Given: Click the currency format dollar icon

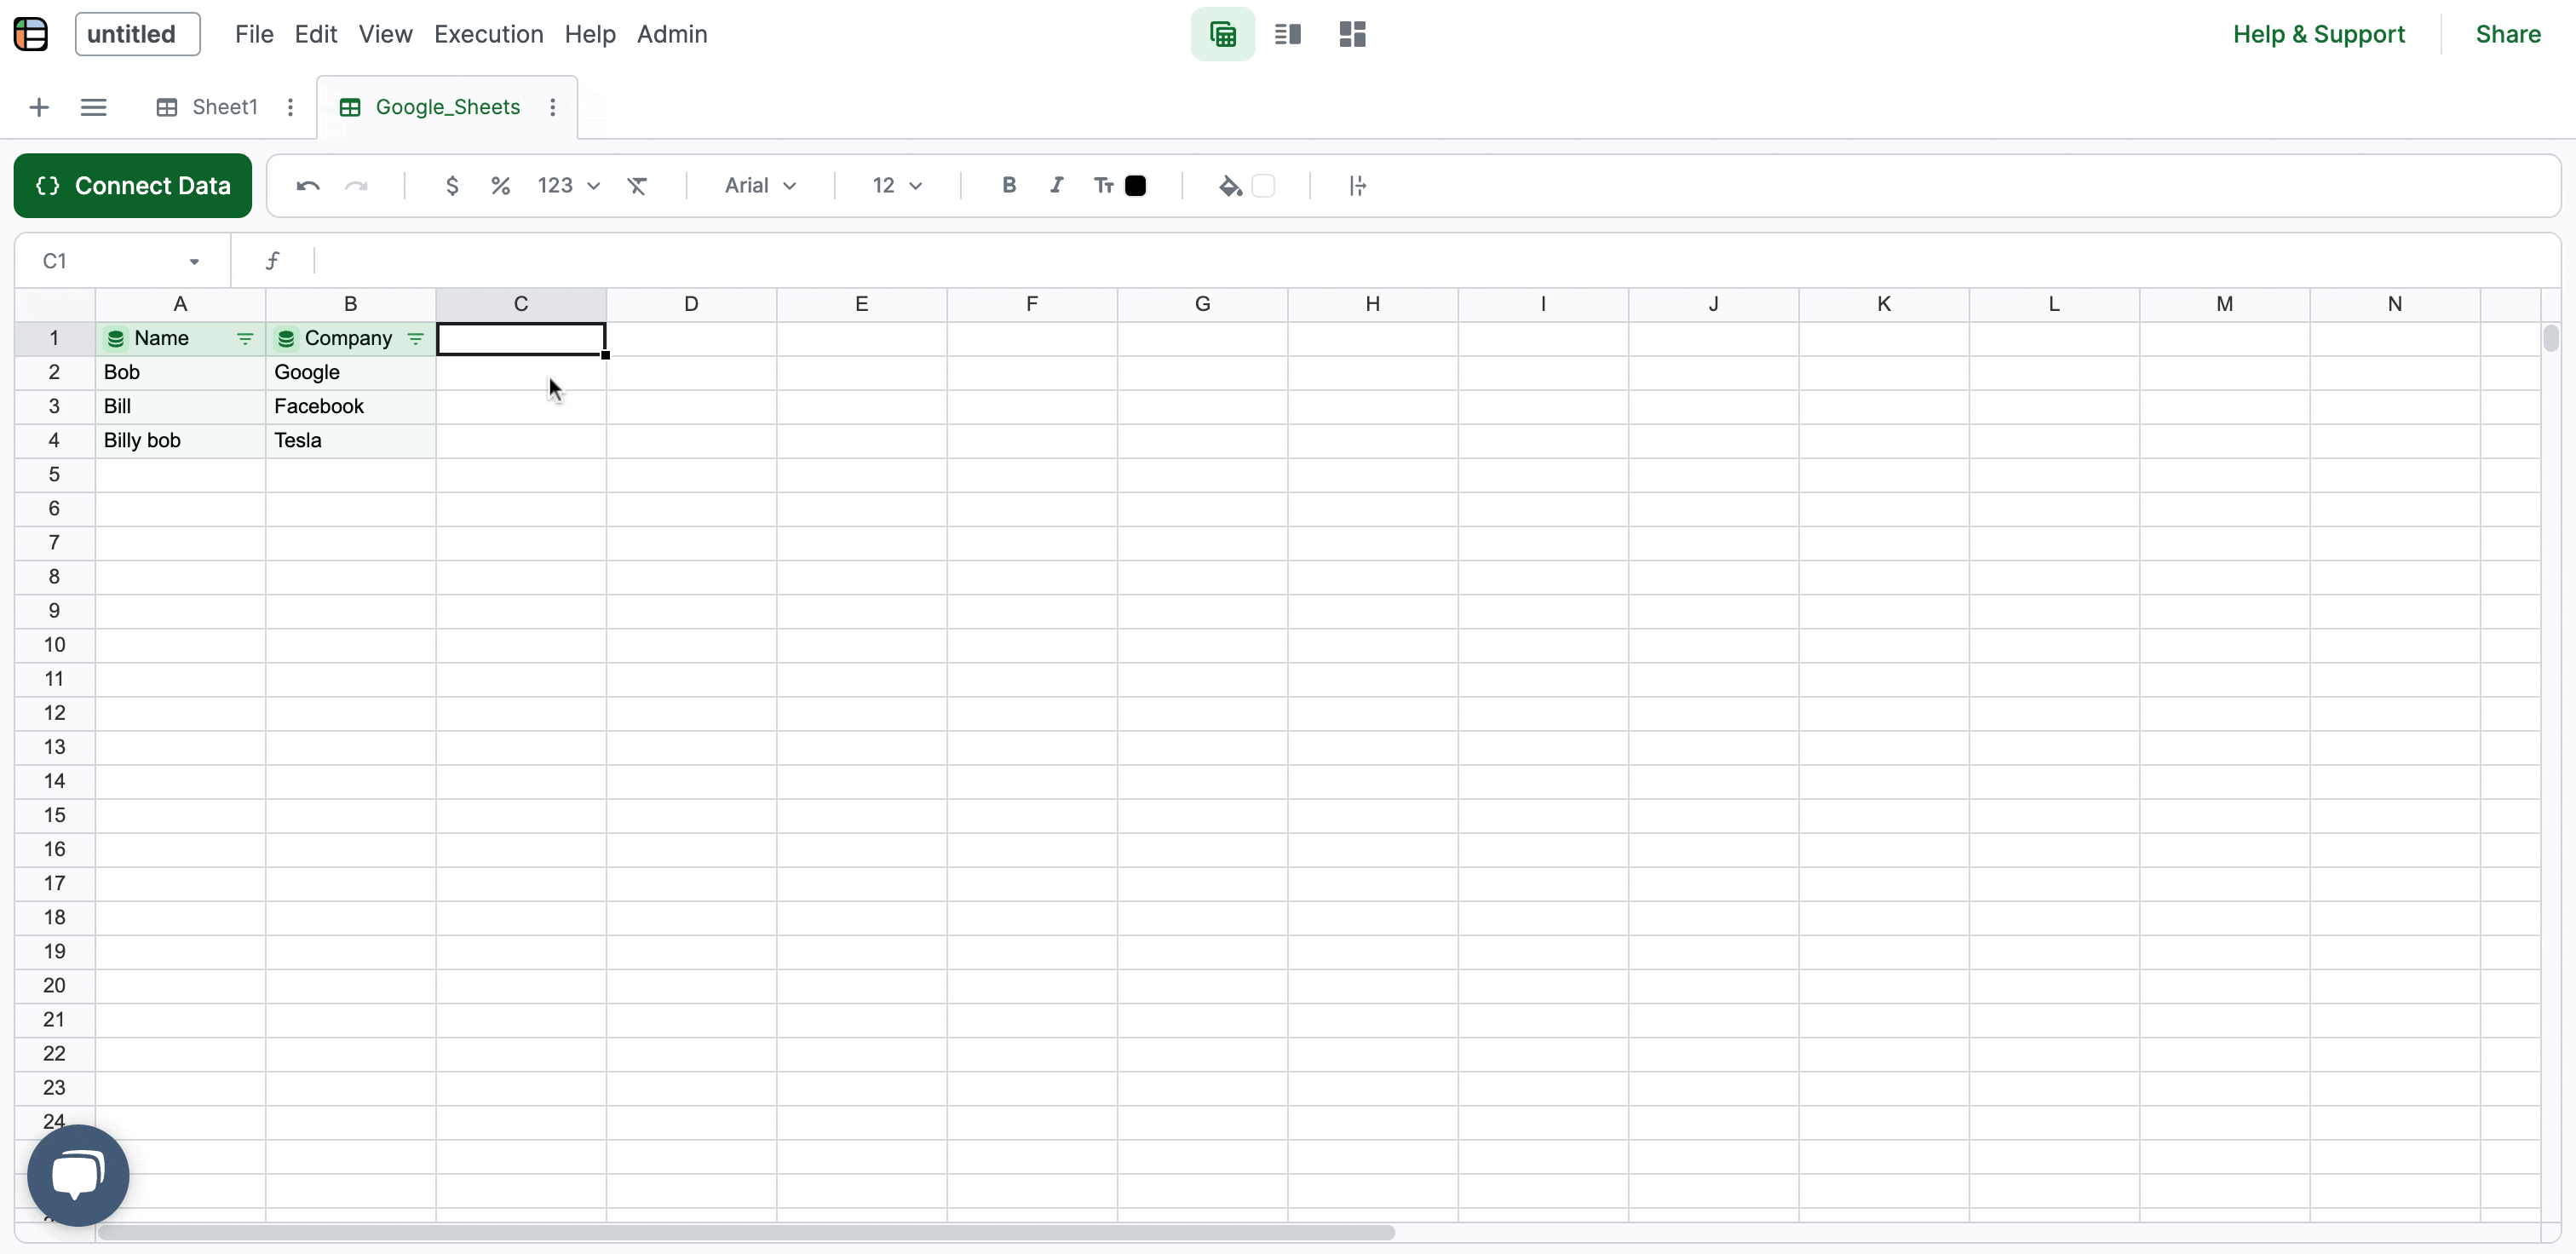Looking at the screenshot, I should tap(452, 186).
